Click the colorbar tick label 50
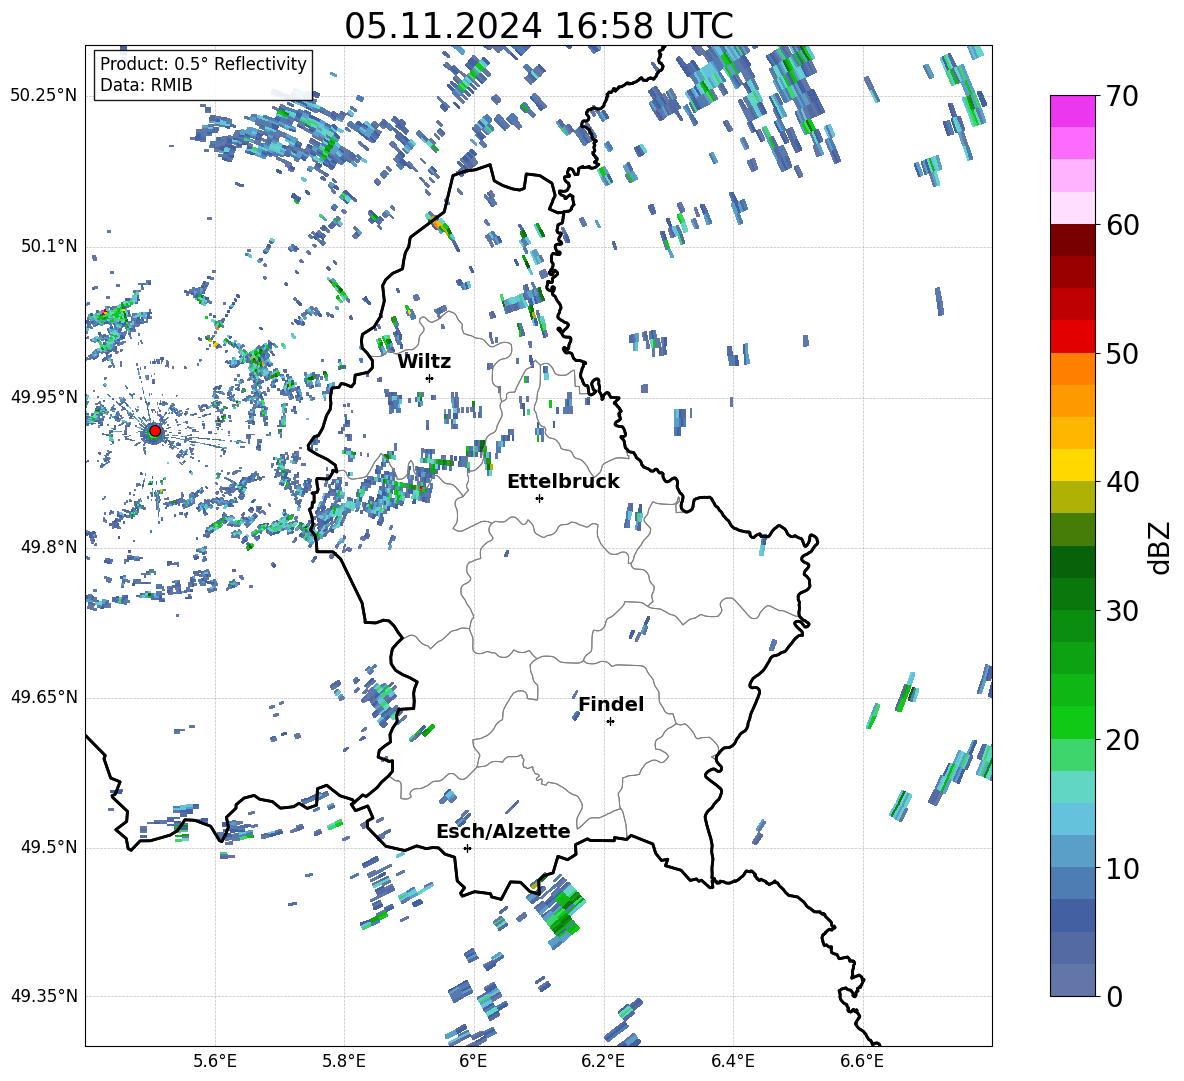Screen dimensions: 1184x1081 [1123, 354]
